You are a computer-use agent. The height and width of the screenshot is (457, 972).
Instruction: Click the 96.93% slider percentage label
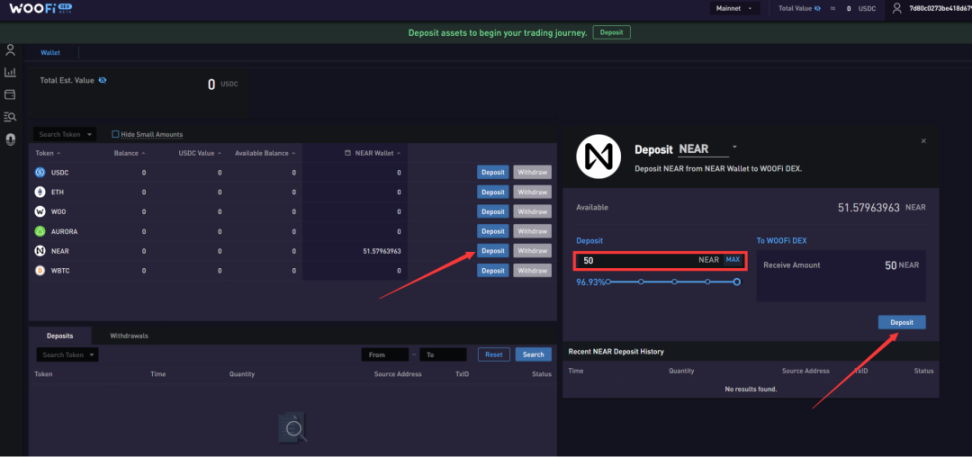click(x=591, y=282)
